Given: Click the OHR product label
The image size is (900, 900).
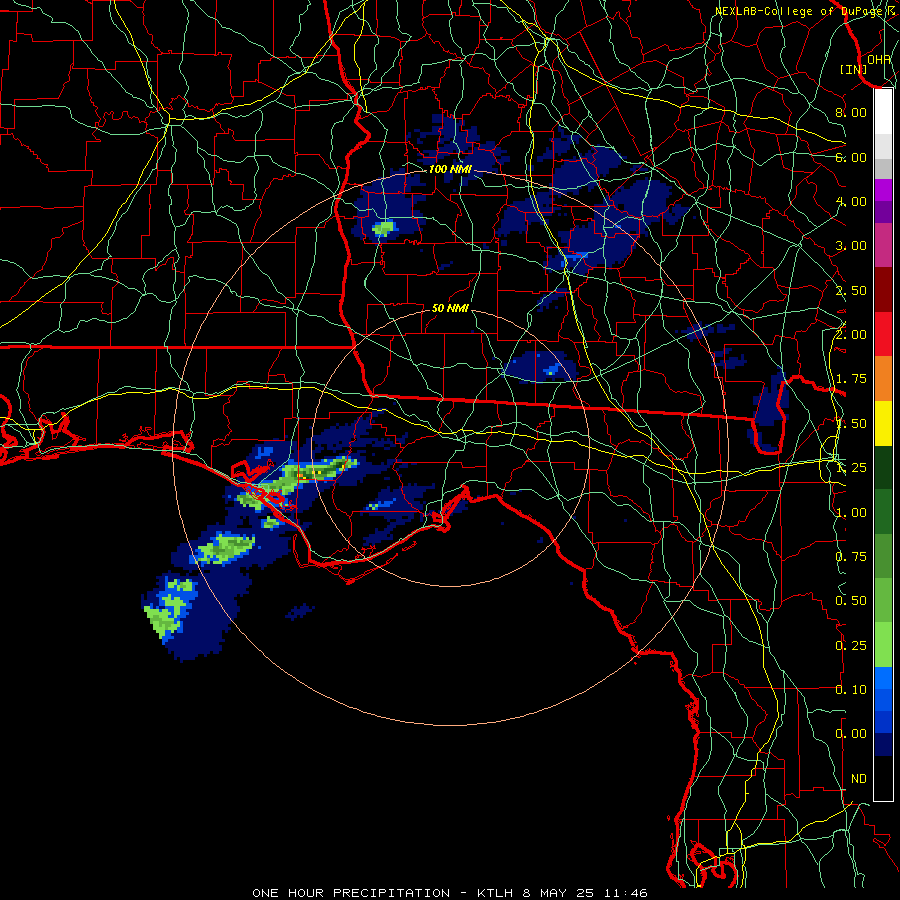Looking at the screenshot, I should point(879,59).
